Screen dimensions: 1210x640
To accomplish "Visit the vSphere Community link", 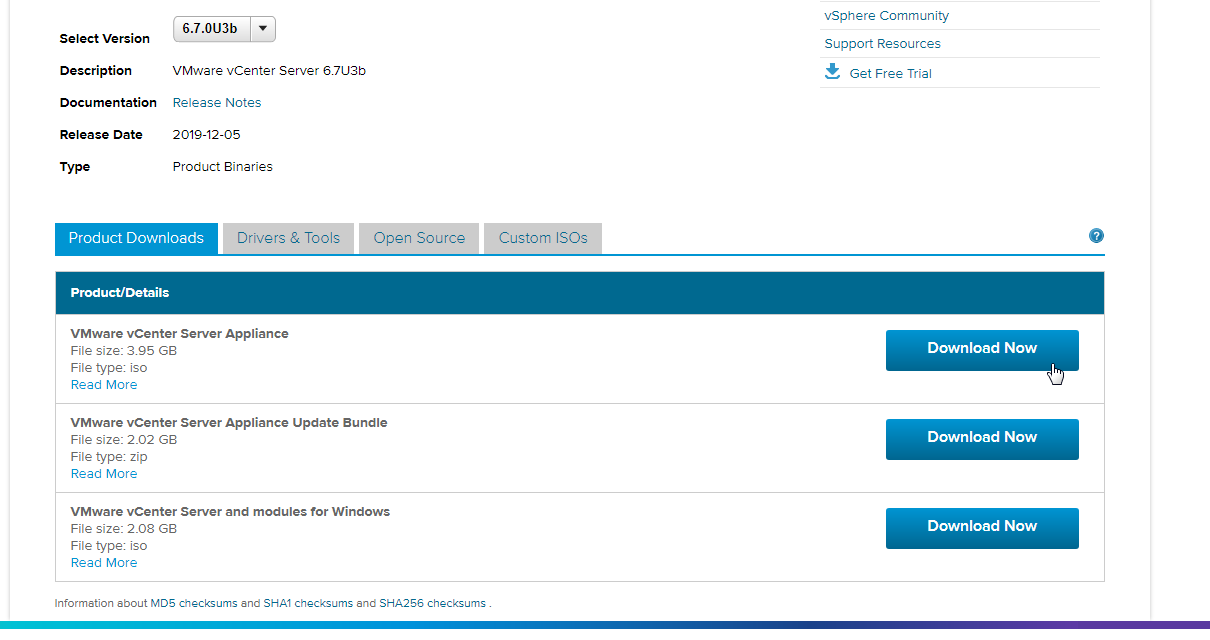I will pos(886,16).
